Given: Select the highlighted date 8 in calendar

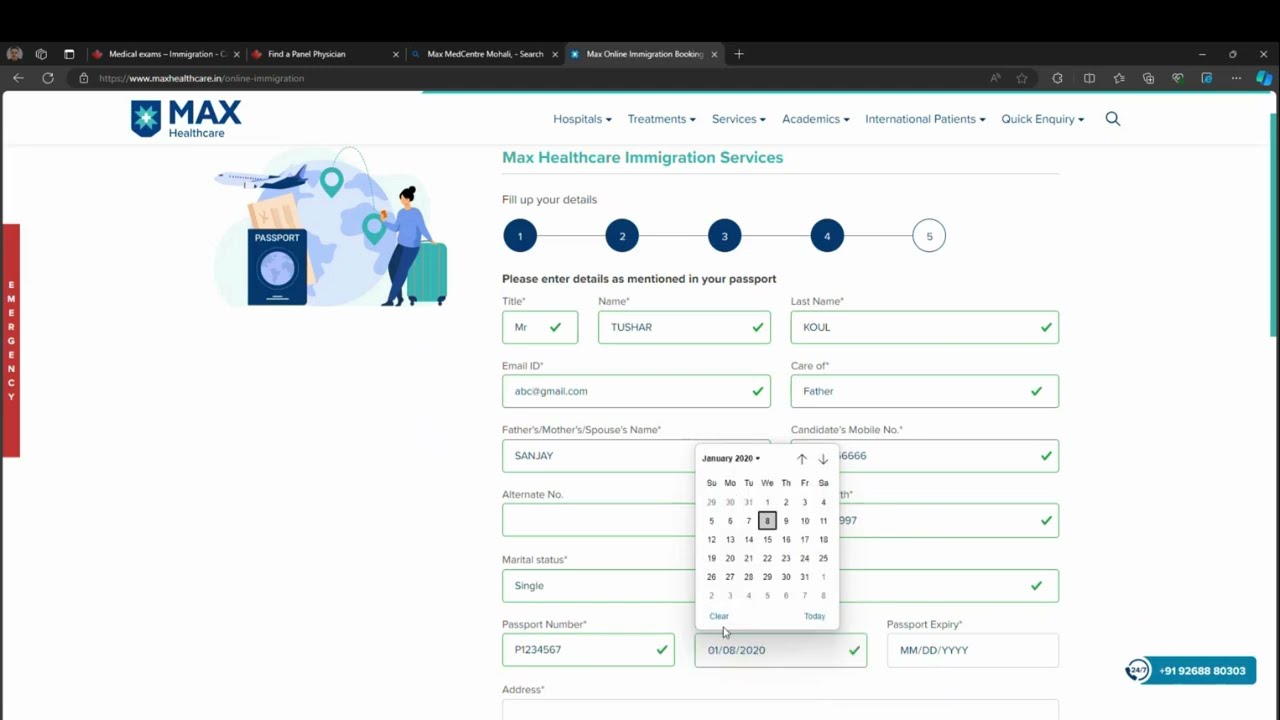Looking at the screenshot, I should [767, 521].
